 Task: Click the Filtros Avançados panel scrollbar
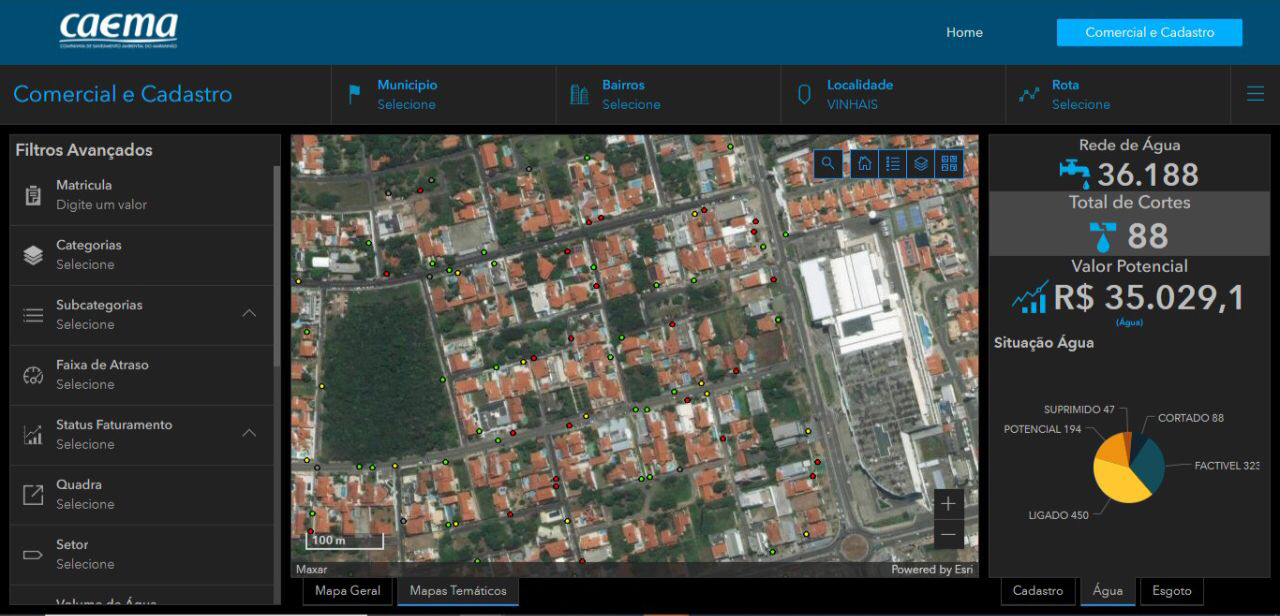click(277, 265)
